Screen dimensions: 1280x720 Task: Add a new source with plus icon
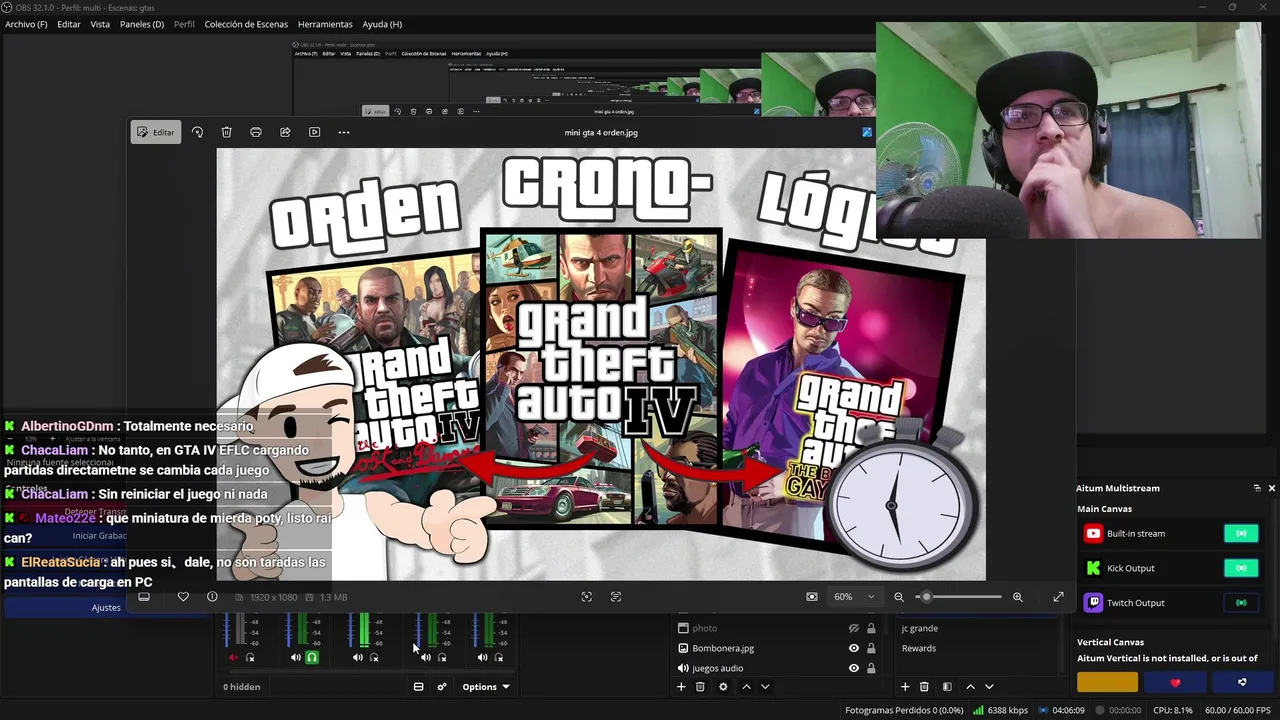[x=681, y=687]
